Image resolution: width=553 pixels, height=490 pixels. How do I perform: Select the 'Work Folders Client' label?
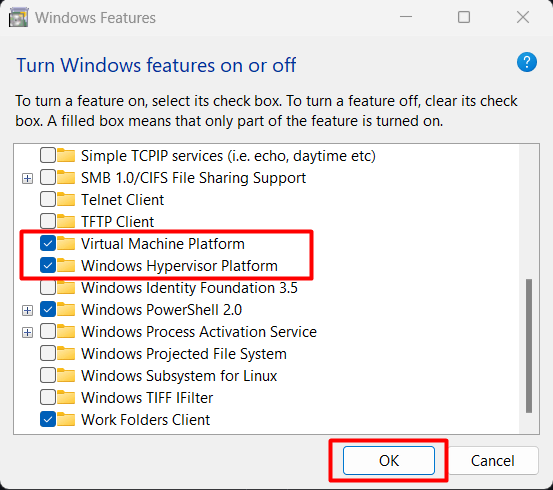145,420
